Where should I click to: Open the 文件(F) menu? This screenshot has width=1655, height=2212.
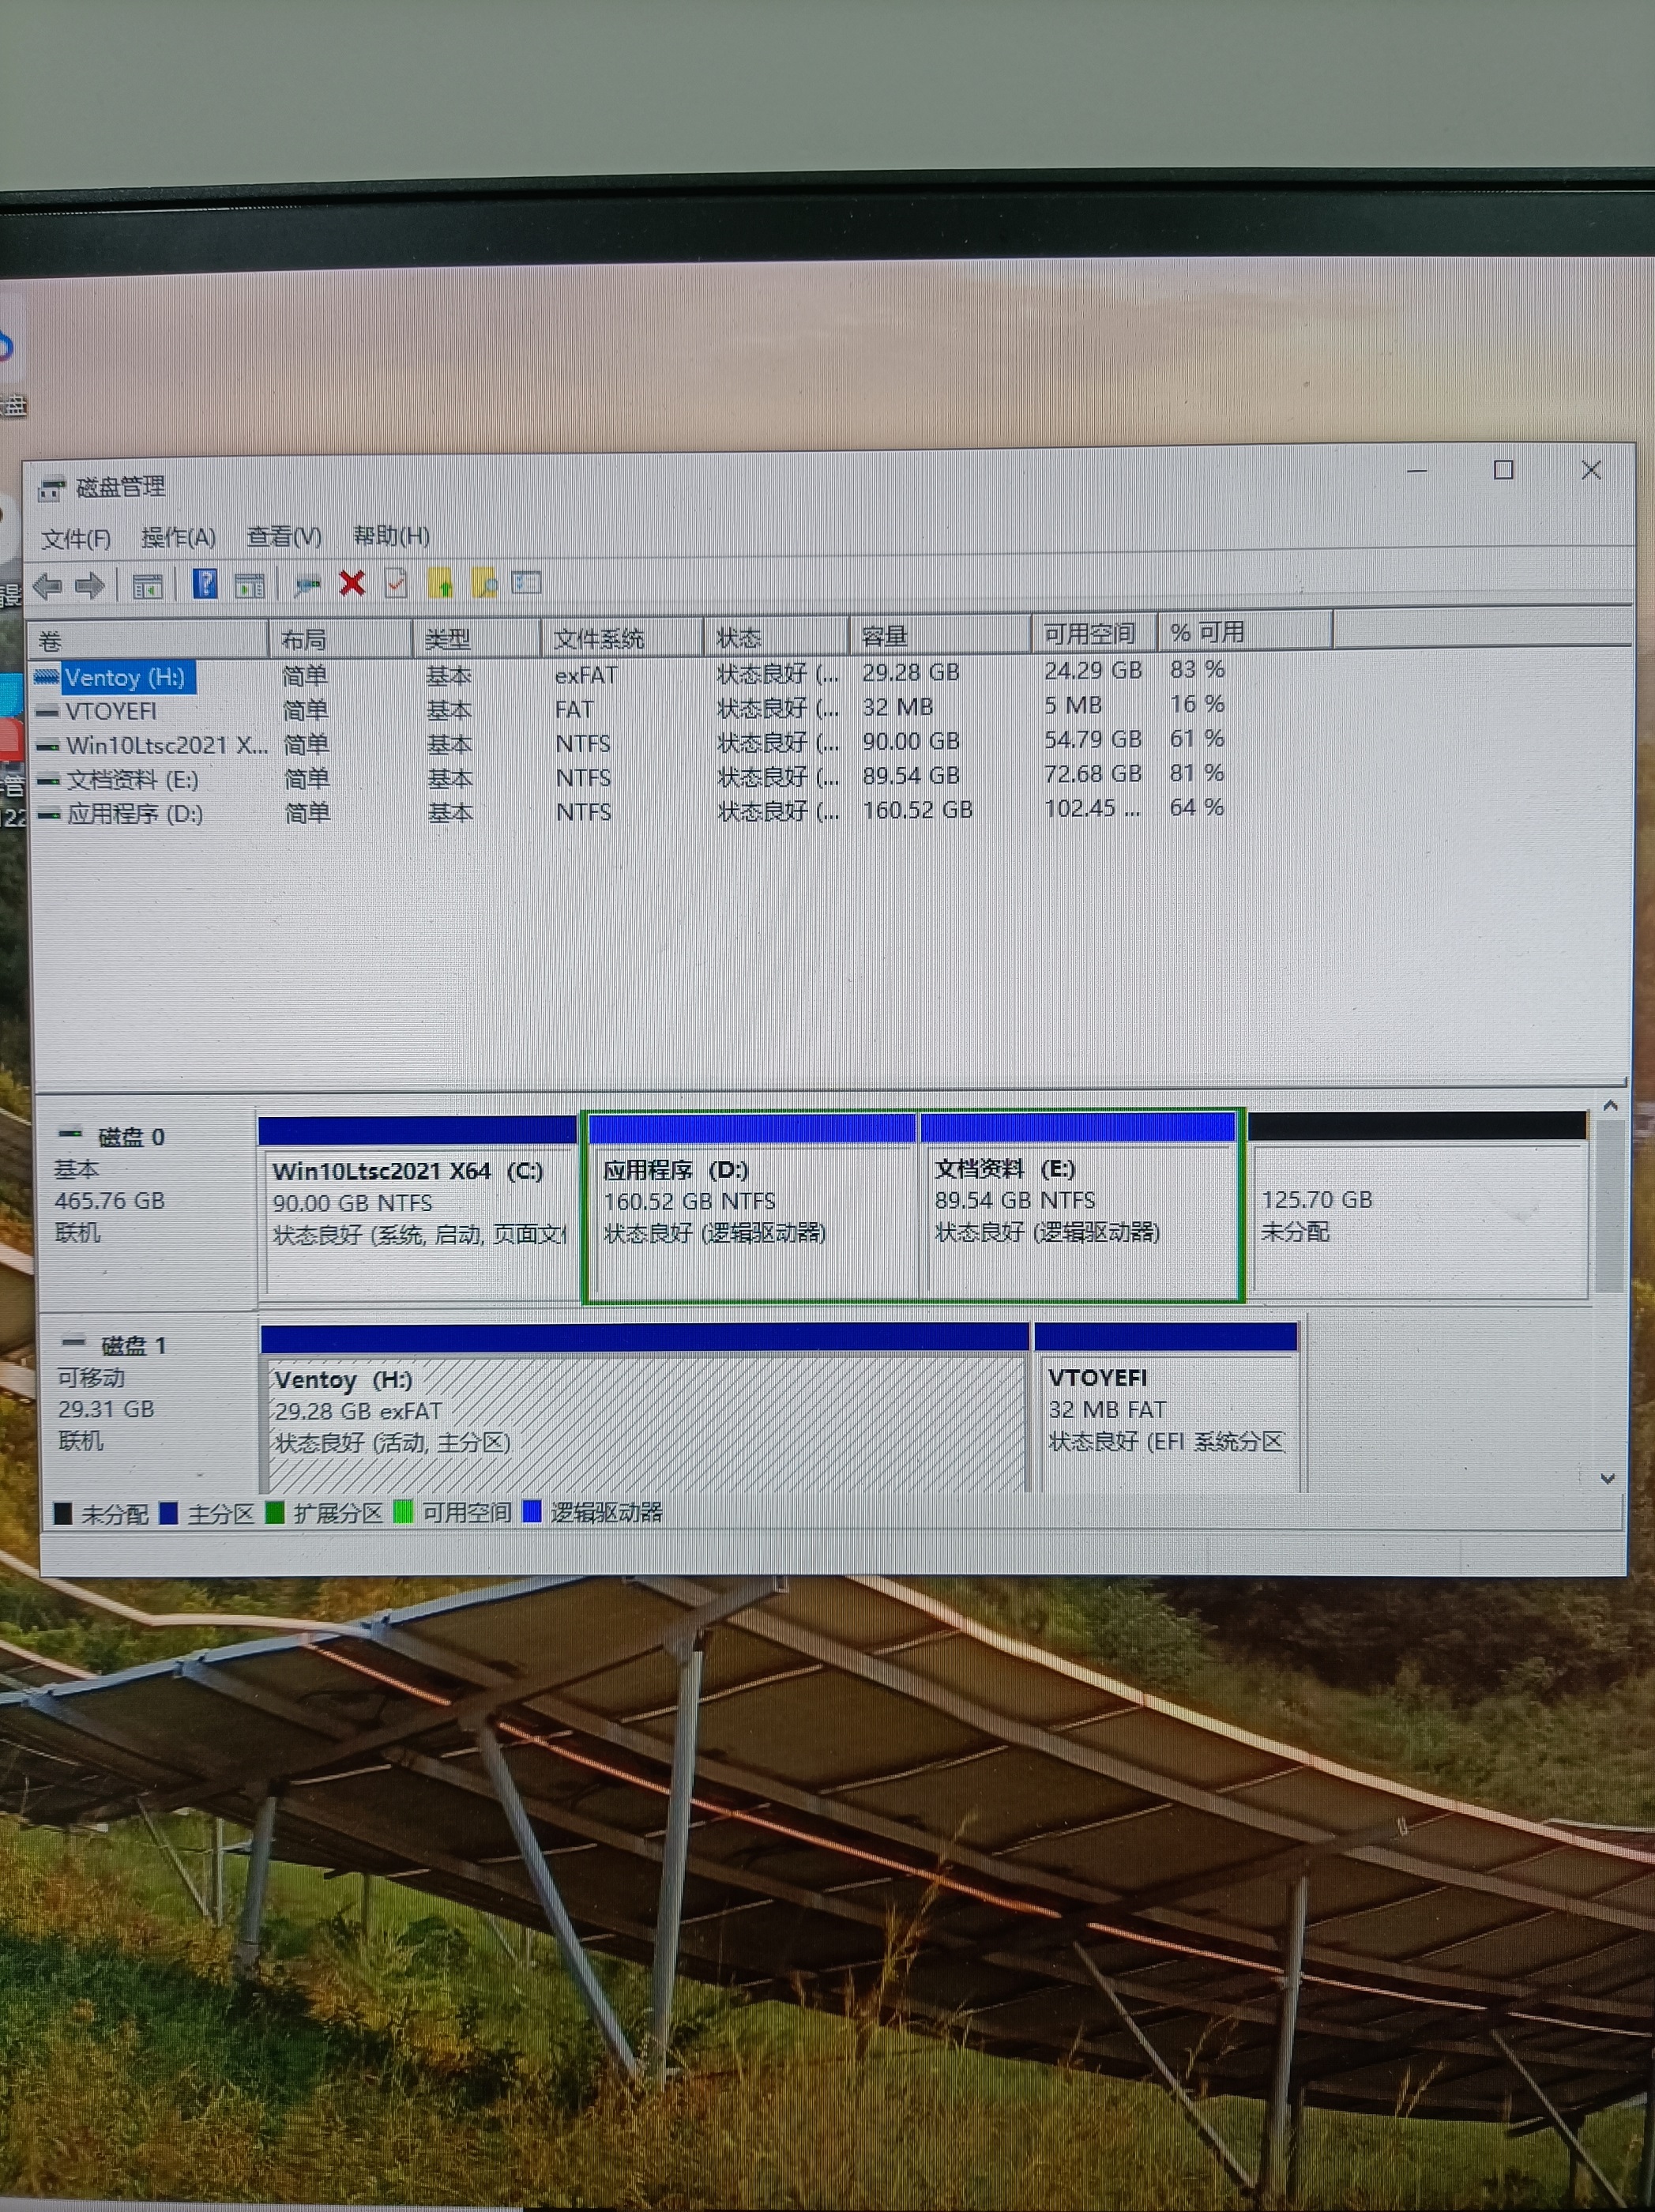pyautogui.click(x=76, y=539)
